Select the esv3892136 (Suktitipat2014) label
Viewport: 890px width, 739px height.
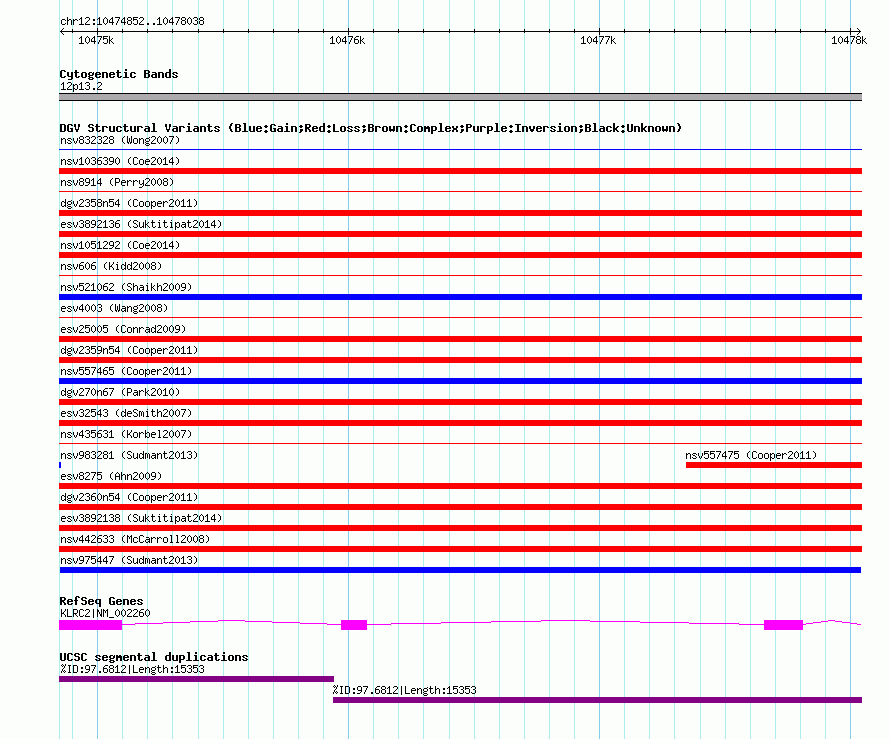[141, 224]
